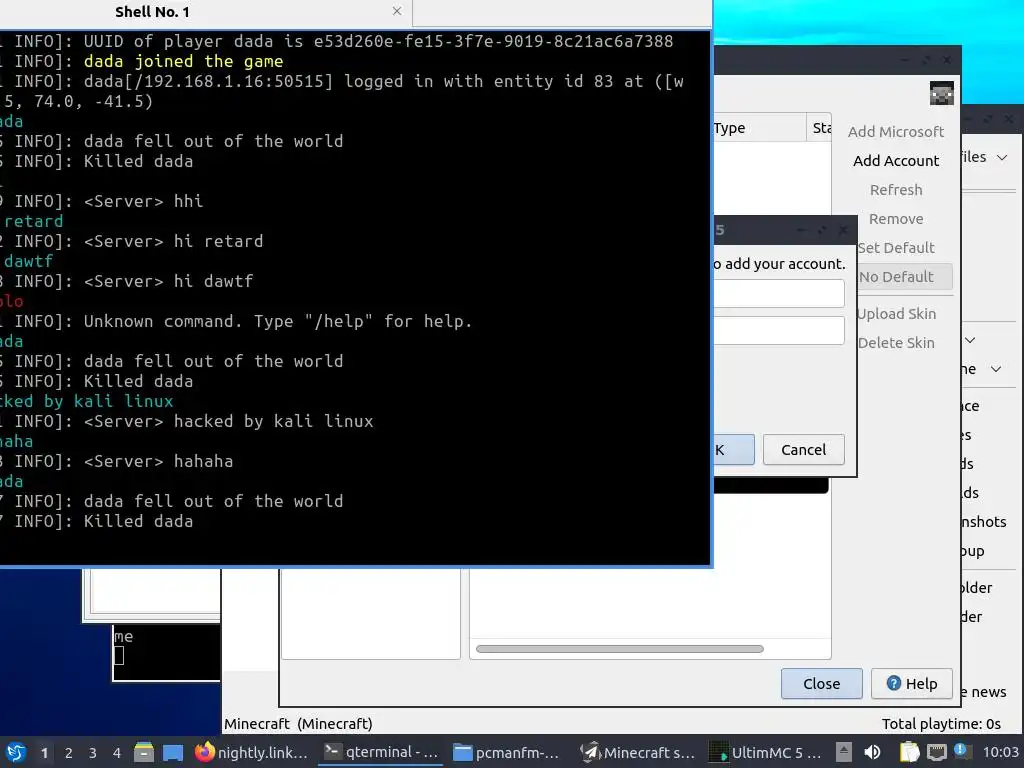Click the '<Server> hahaha' terminal line
The image size is (1024, 768).
158,461
